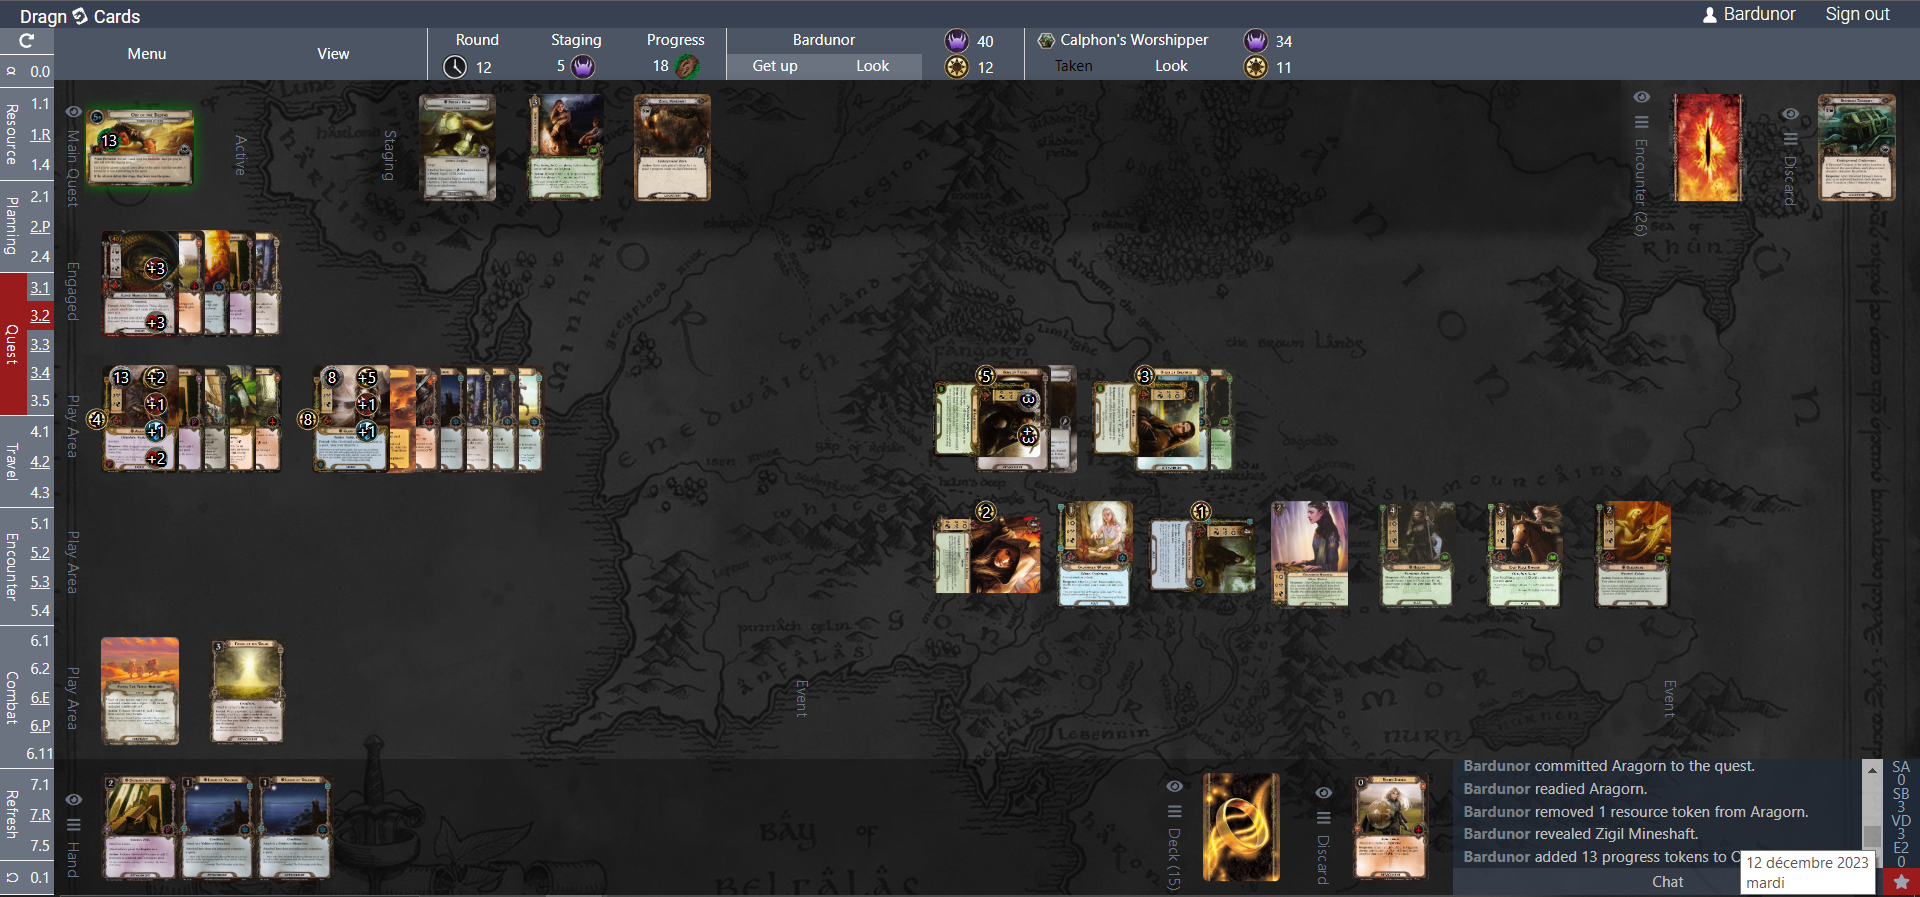
Task: Click Bardunor's willpower icon showing 12
Action: [957, 67]
